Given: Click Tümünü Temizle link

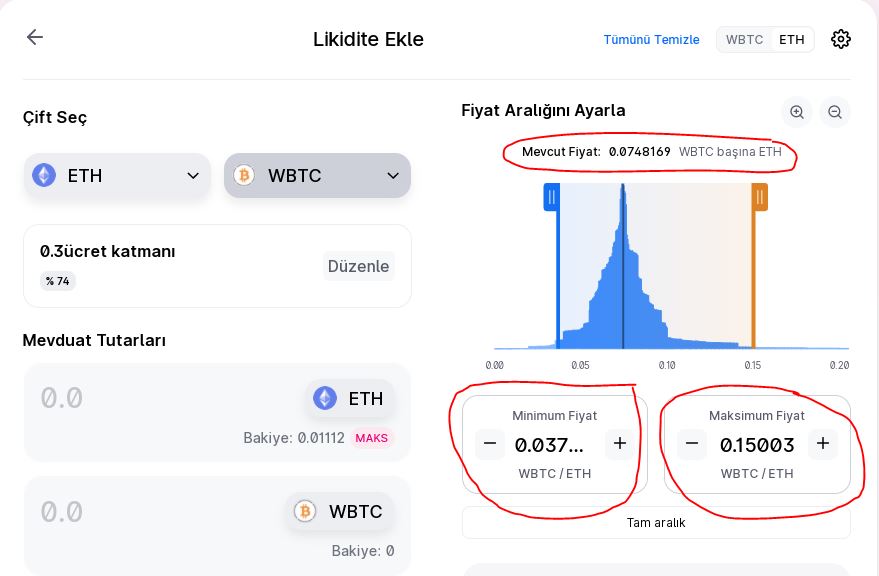Looking at the screenshot, I should (651, 40).
